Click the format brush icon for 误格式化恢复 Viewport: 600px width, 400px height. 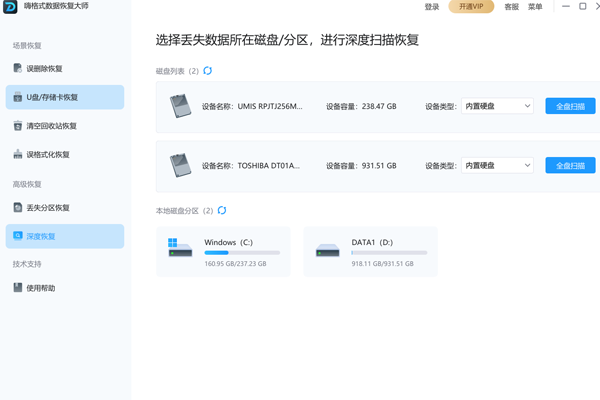tap(18, 154)
